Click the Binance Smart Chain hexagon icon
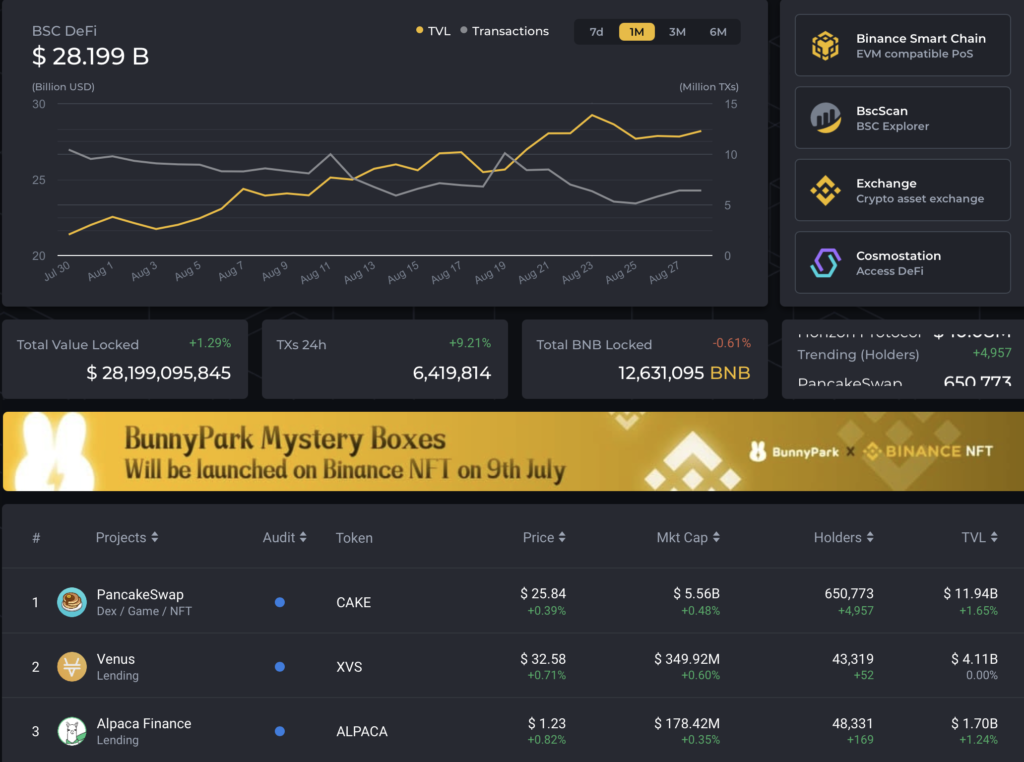Screen dimensions: 1024x762 pos(824,44)
